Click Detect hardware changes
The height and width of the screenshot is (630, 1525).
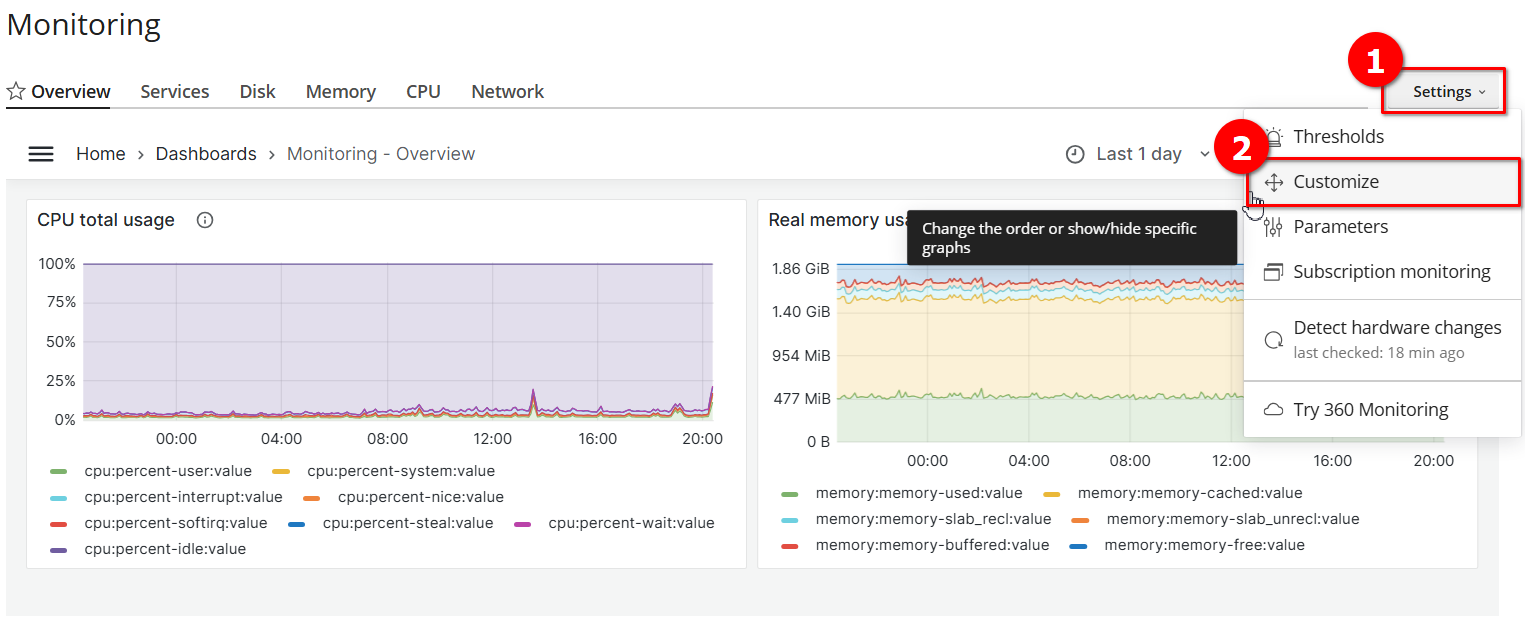click(1383, 340)
